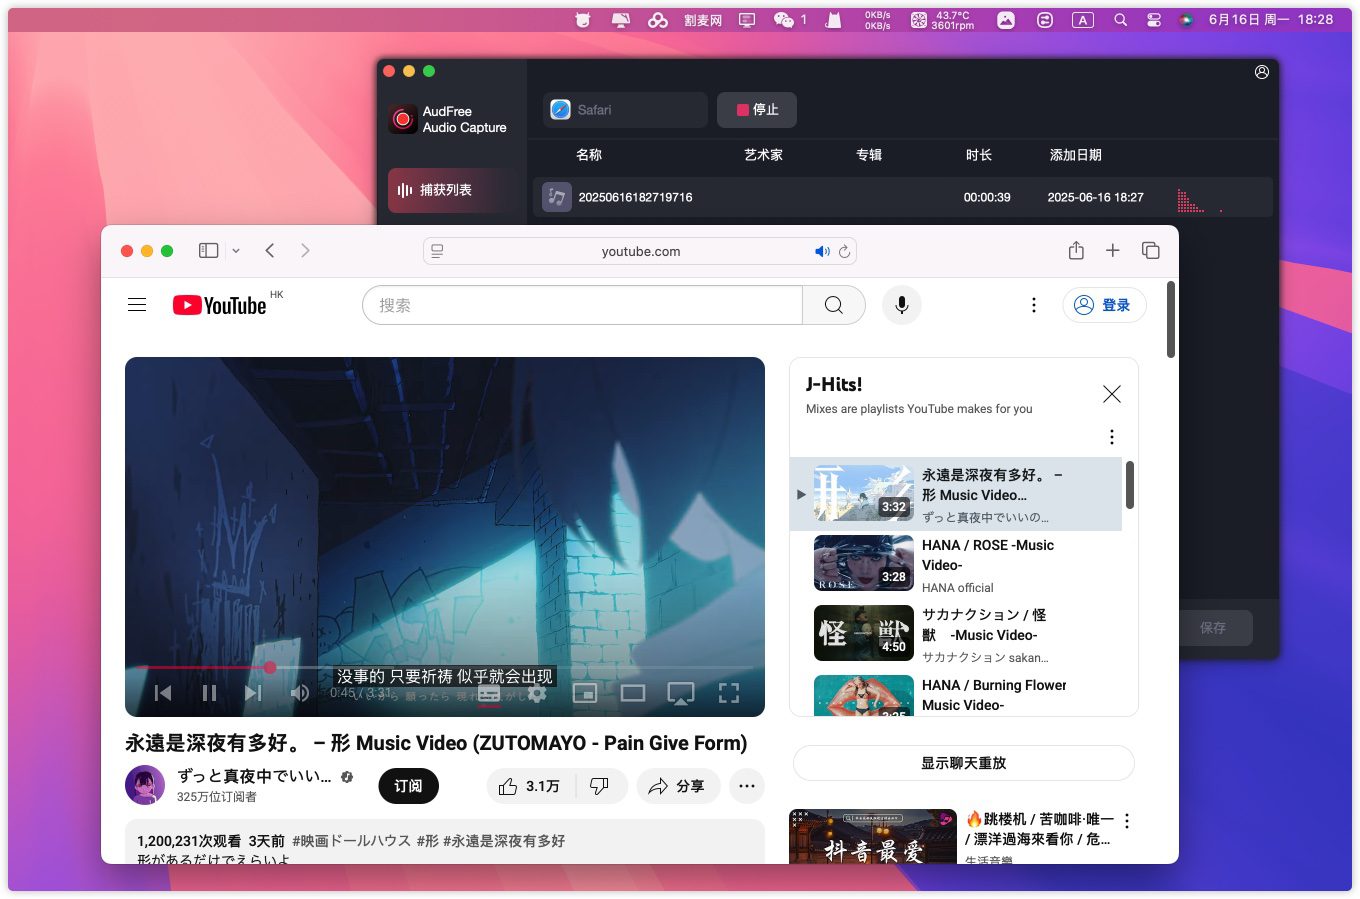This screenshot has width=1360, height=899.
Task: Open HANA / ROSE Music Video thumbnail
Action: (863, 564)
